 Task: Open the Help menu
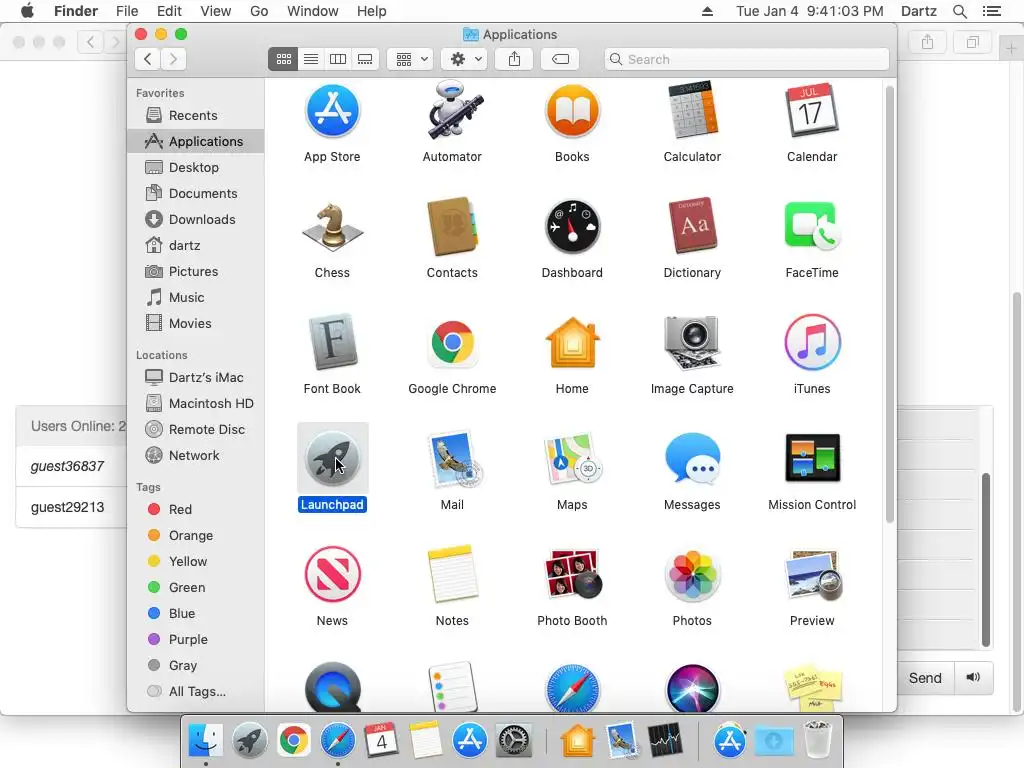click(x=372, y=11)
